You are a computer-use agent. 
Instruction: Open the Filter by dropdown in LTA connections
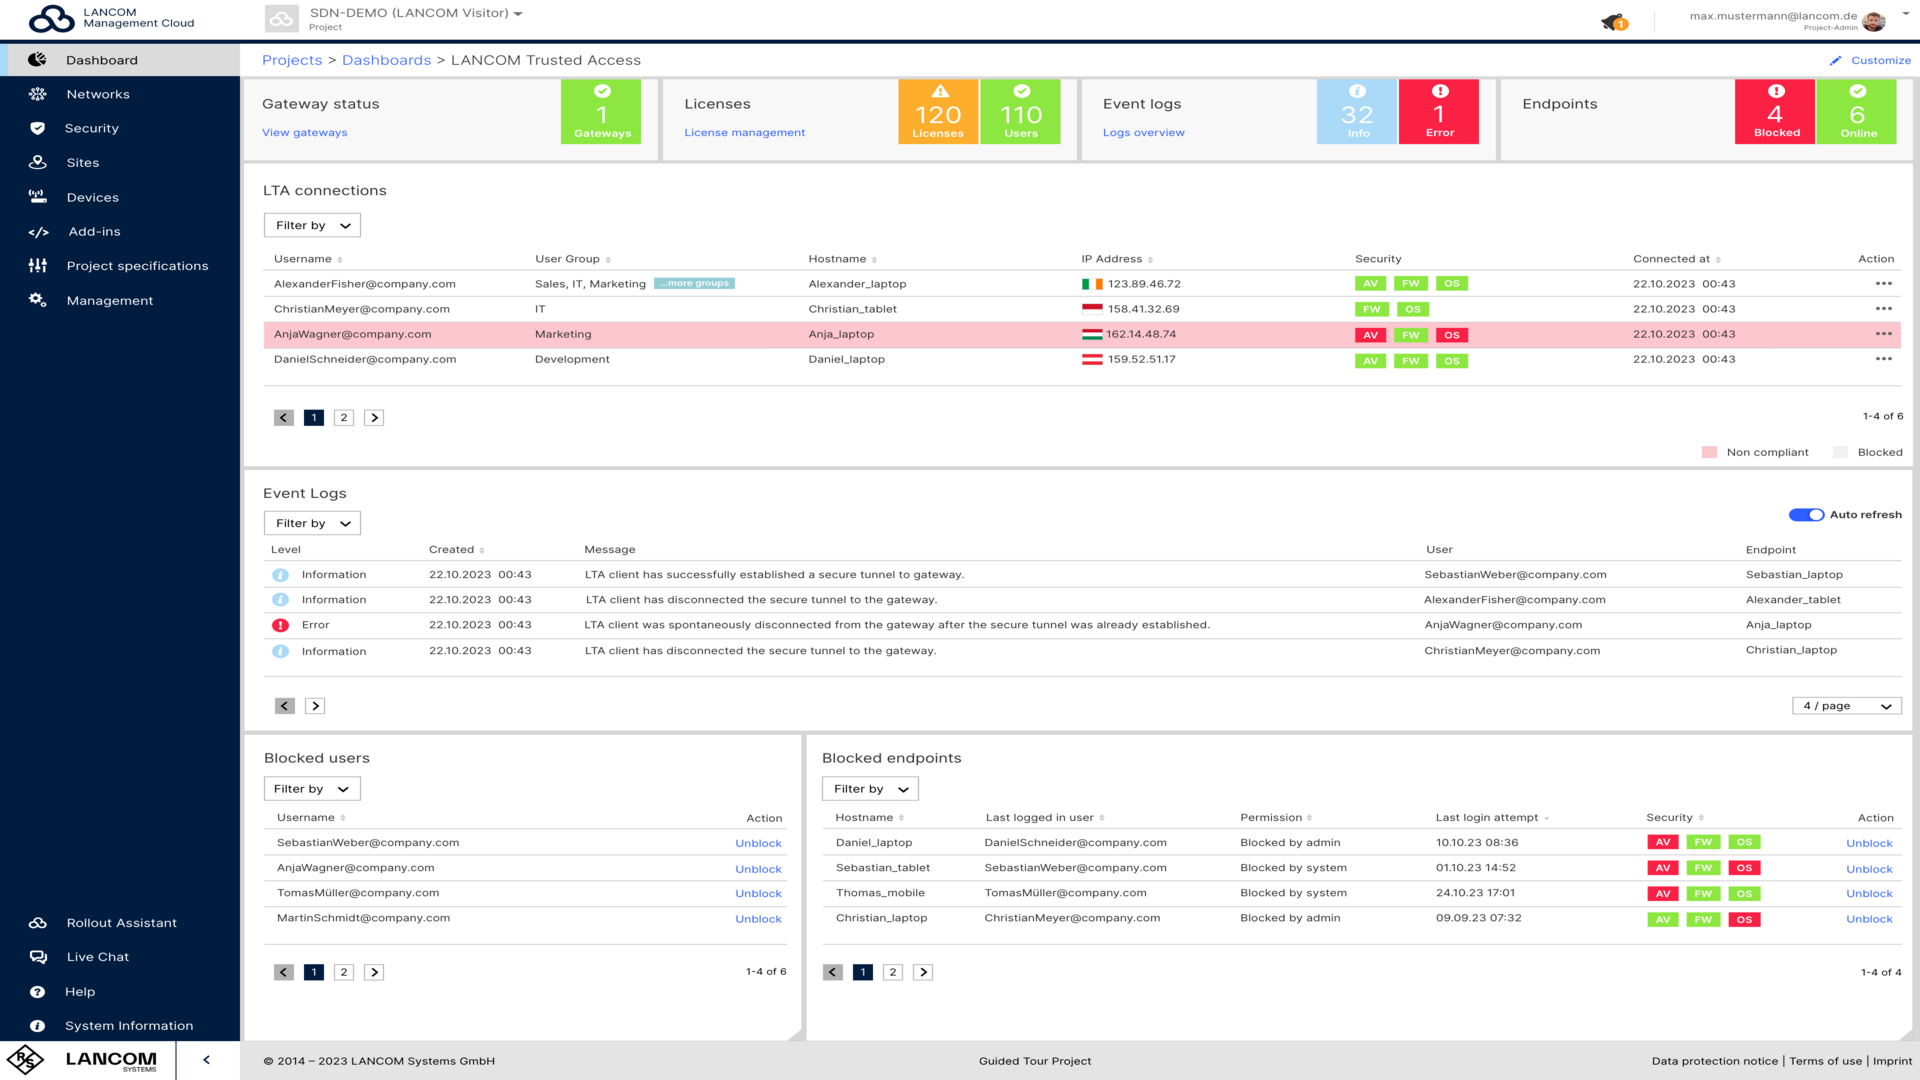pos(311,224)
